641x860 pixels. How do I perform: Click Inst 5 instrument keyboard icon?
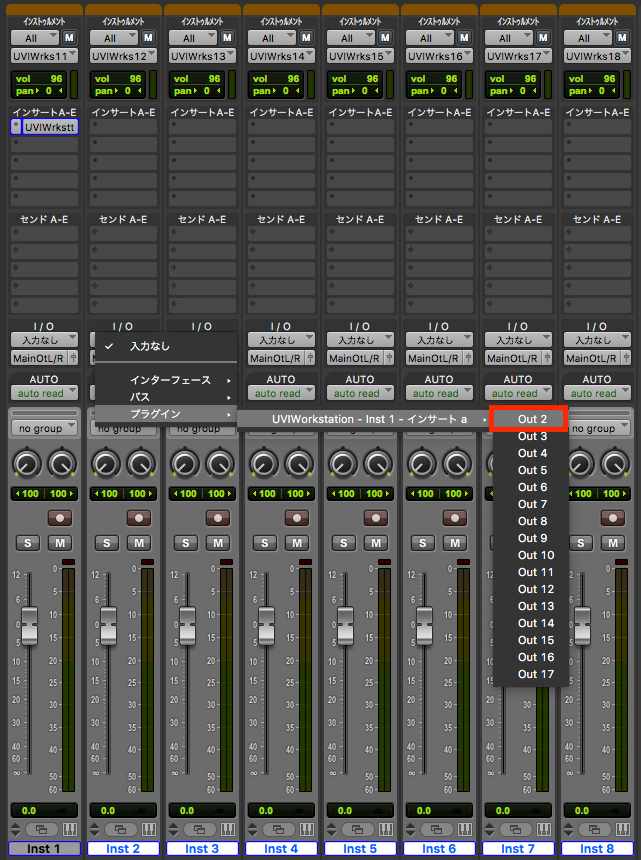[386, 829]
